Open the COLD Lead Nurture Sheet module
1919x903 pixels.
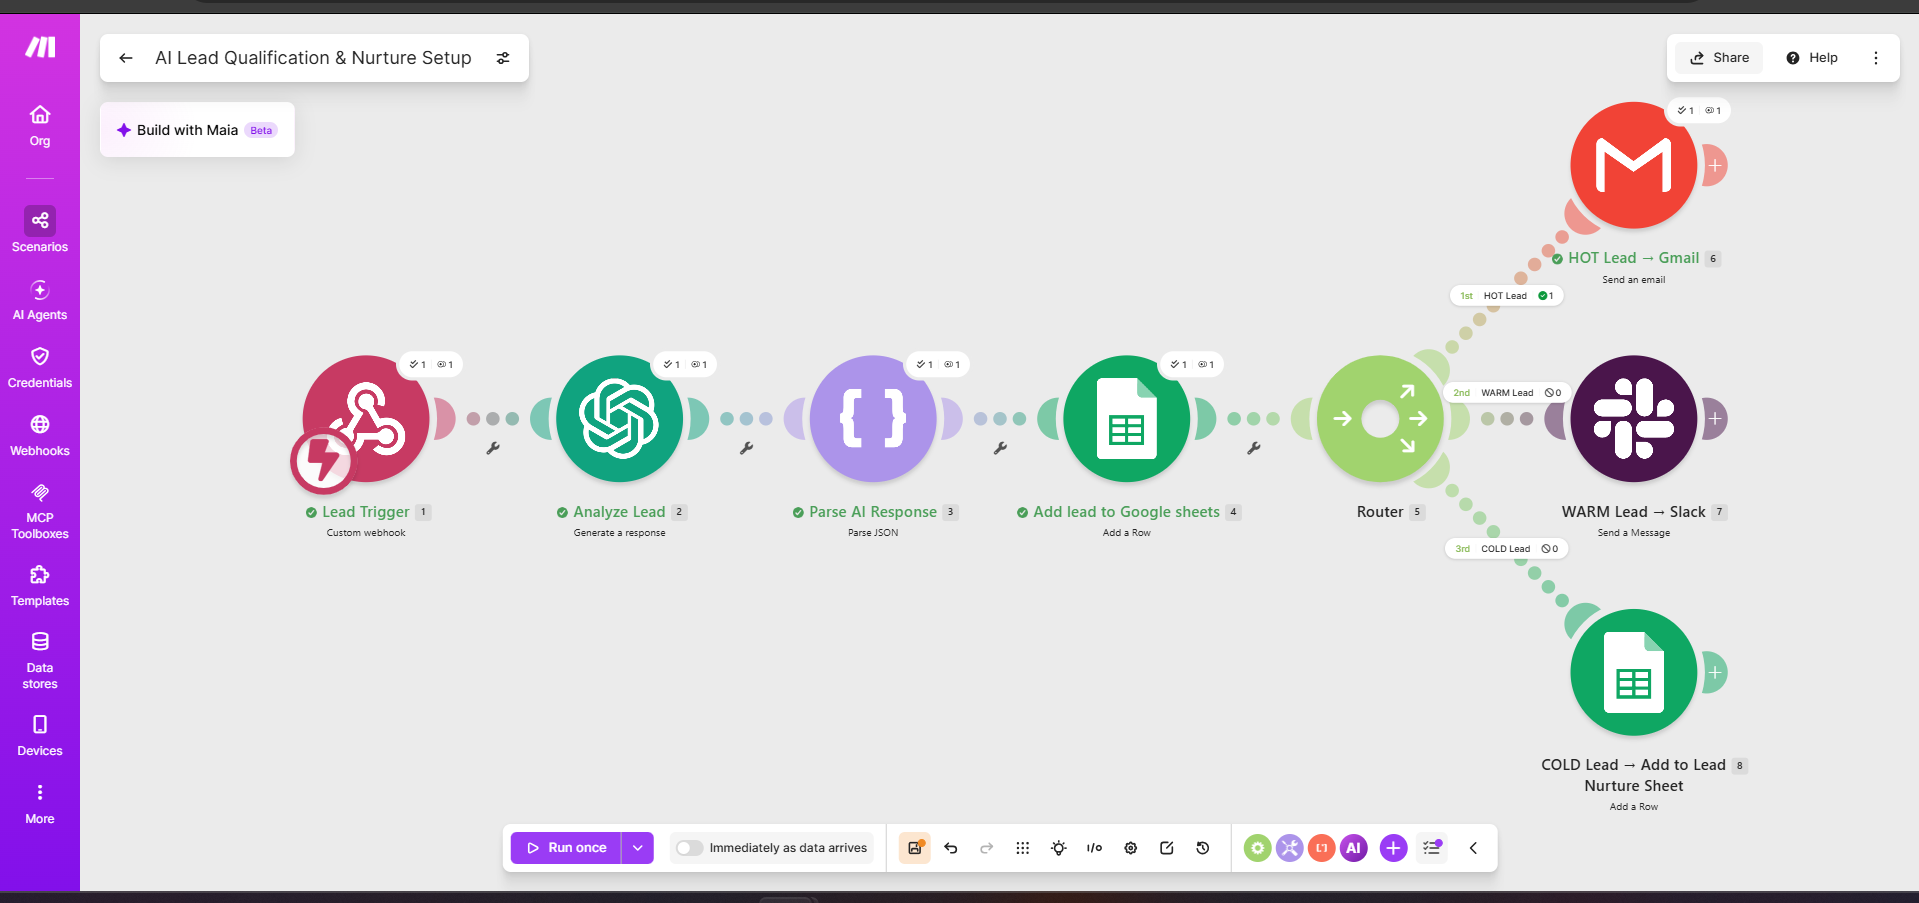tap(1633, 673)
